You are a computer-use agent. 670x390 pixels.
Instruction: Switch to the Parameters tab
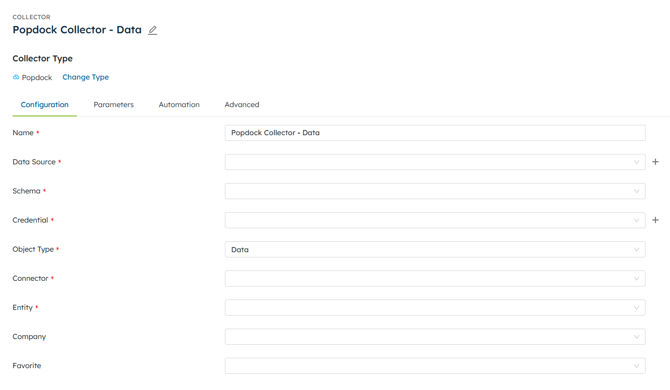tap(114, 105)
